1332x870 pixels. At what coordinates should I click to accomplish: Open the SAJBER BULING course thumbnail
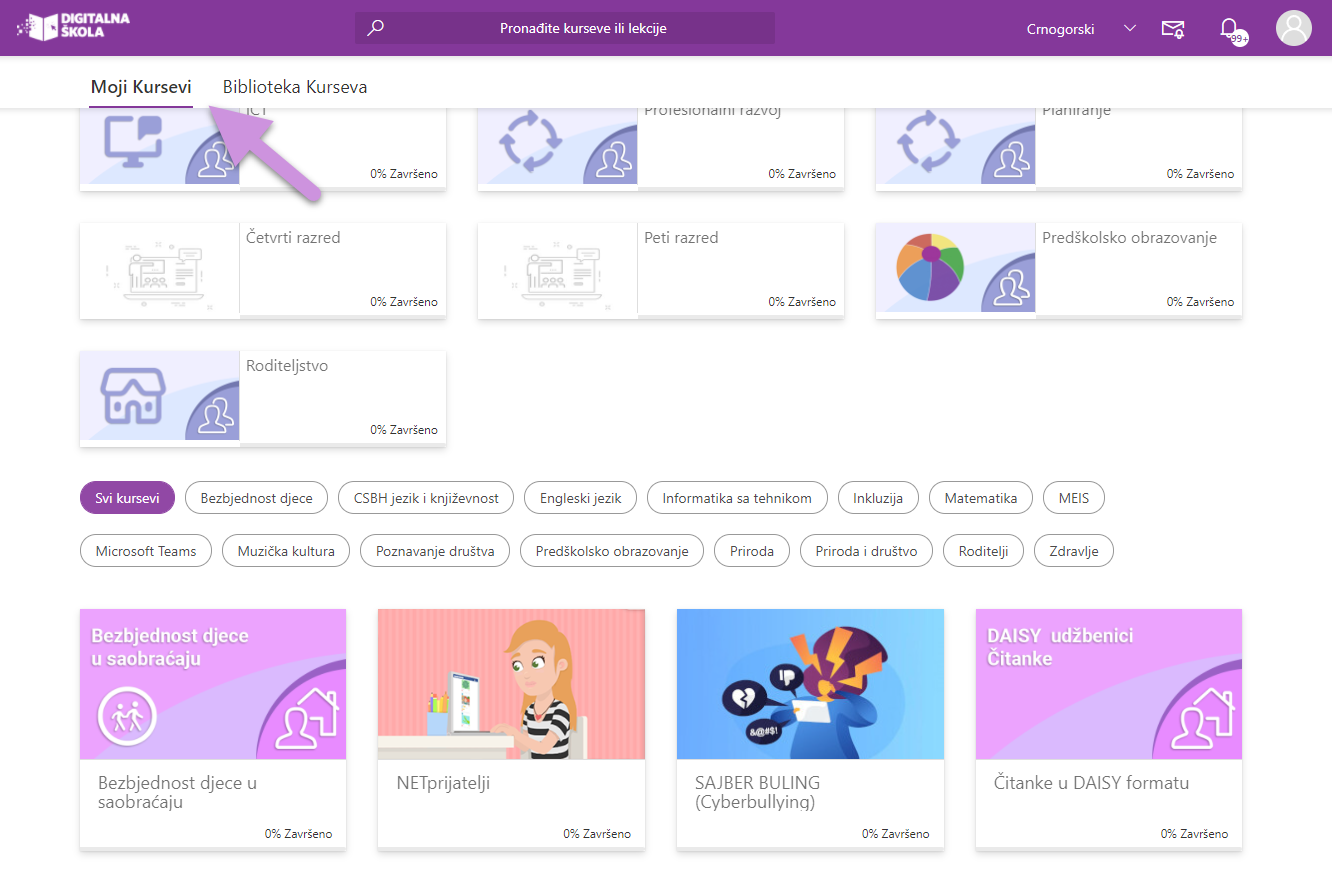(x=810, y=684)
